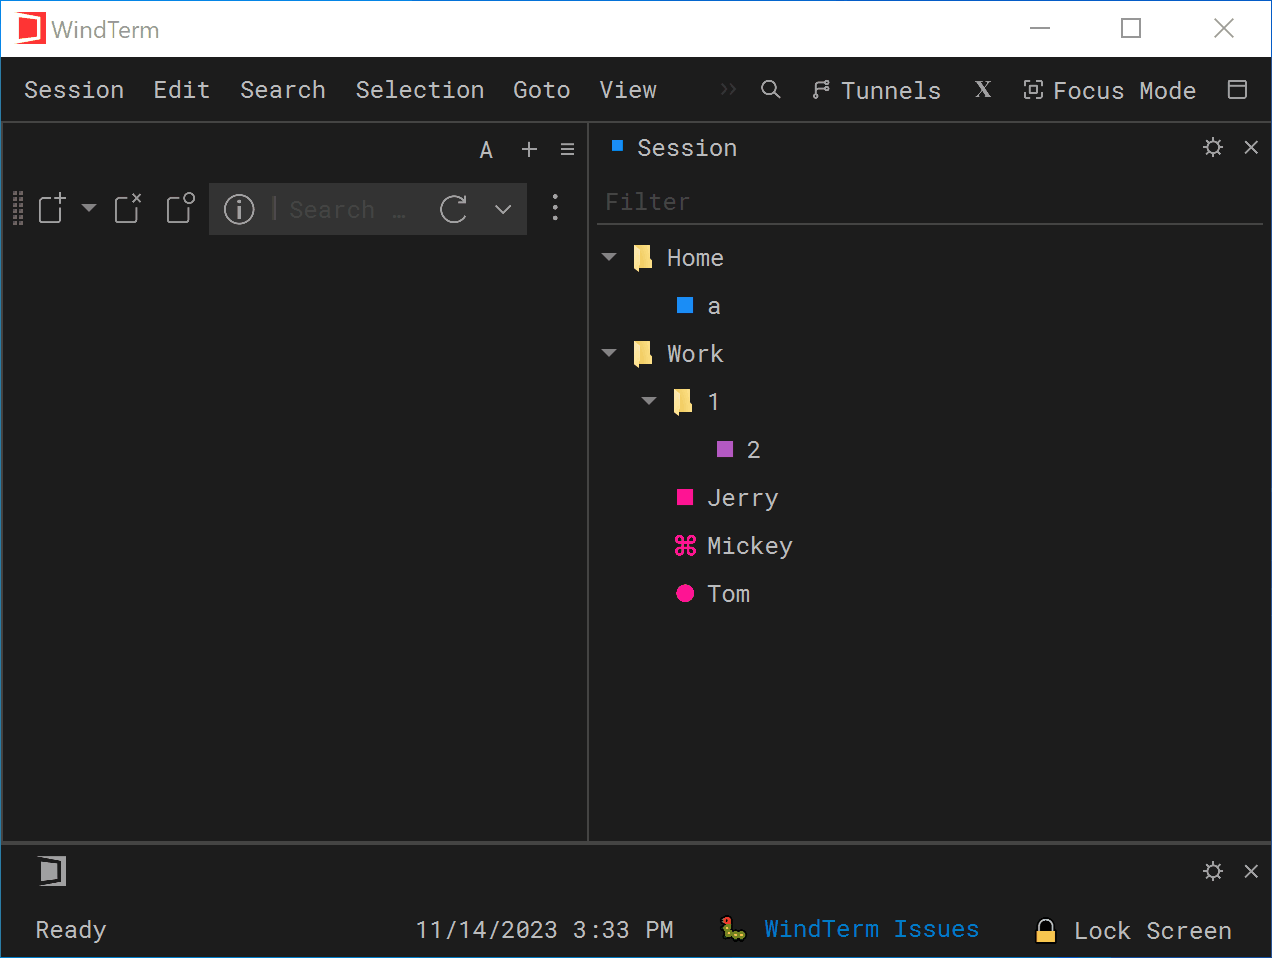Viewport: 1272px width, 958px height.
Task: Click Tom's pink circle icon
Action: pyautogui.click(x=685, y=593)
